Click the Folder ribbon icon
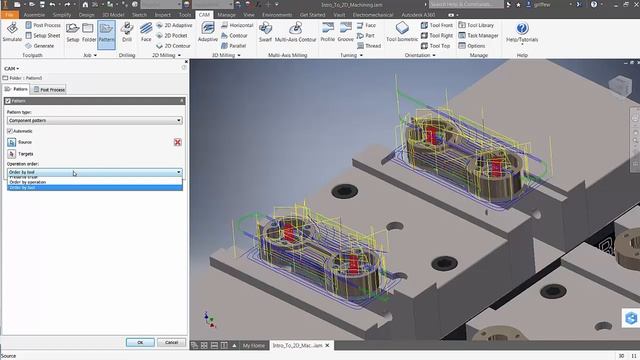Image resolution: width=640 pixels, height=360 pixels. [89, 32]
